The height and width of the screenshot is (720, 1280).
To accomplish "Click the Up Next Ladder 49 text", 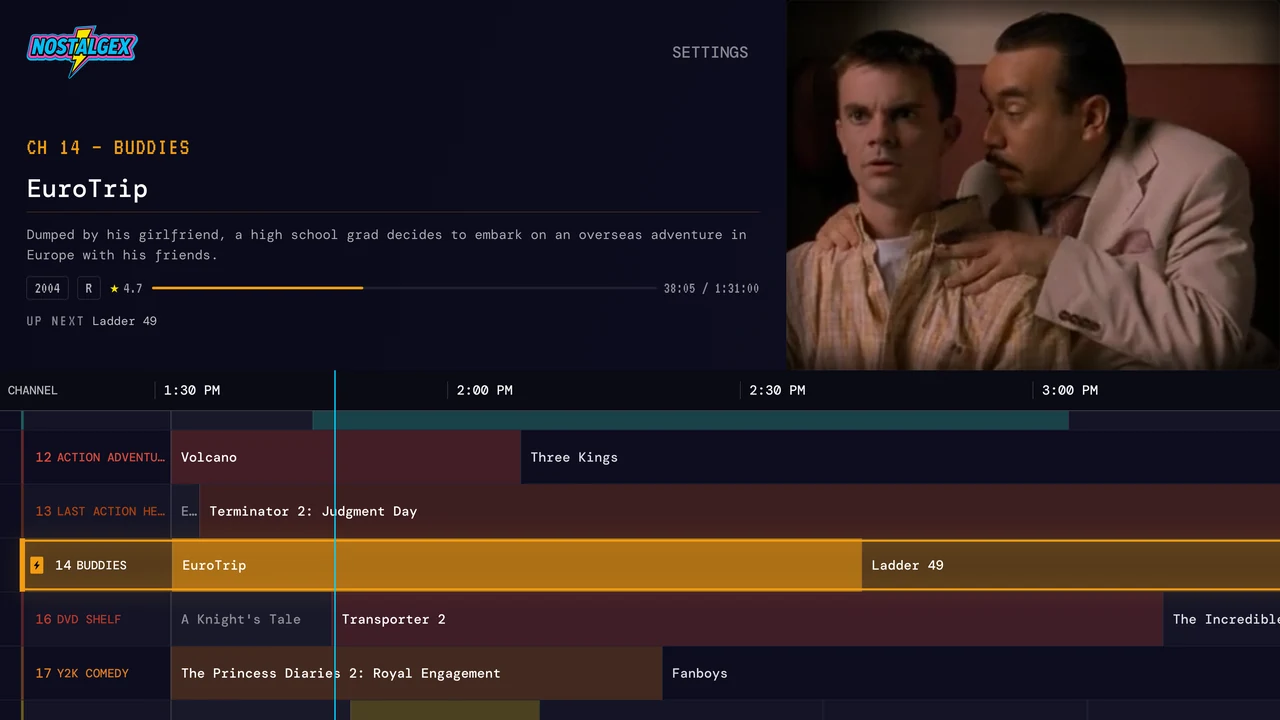I will 92,321.
